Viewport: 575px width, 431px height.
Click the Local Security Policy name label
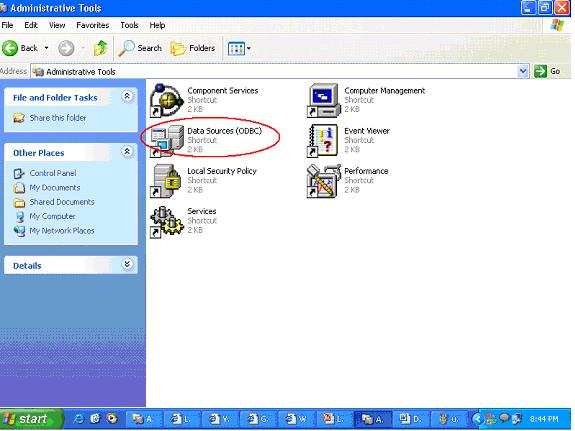222,171
